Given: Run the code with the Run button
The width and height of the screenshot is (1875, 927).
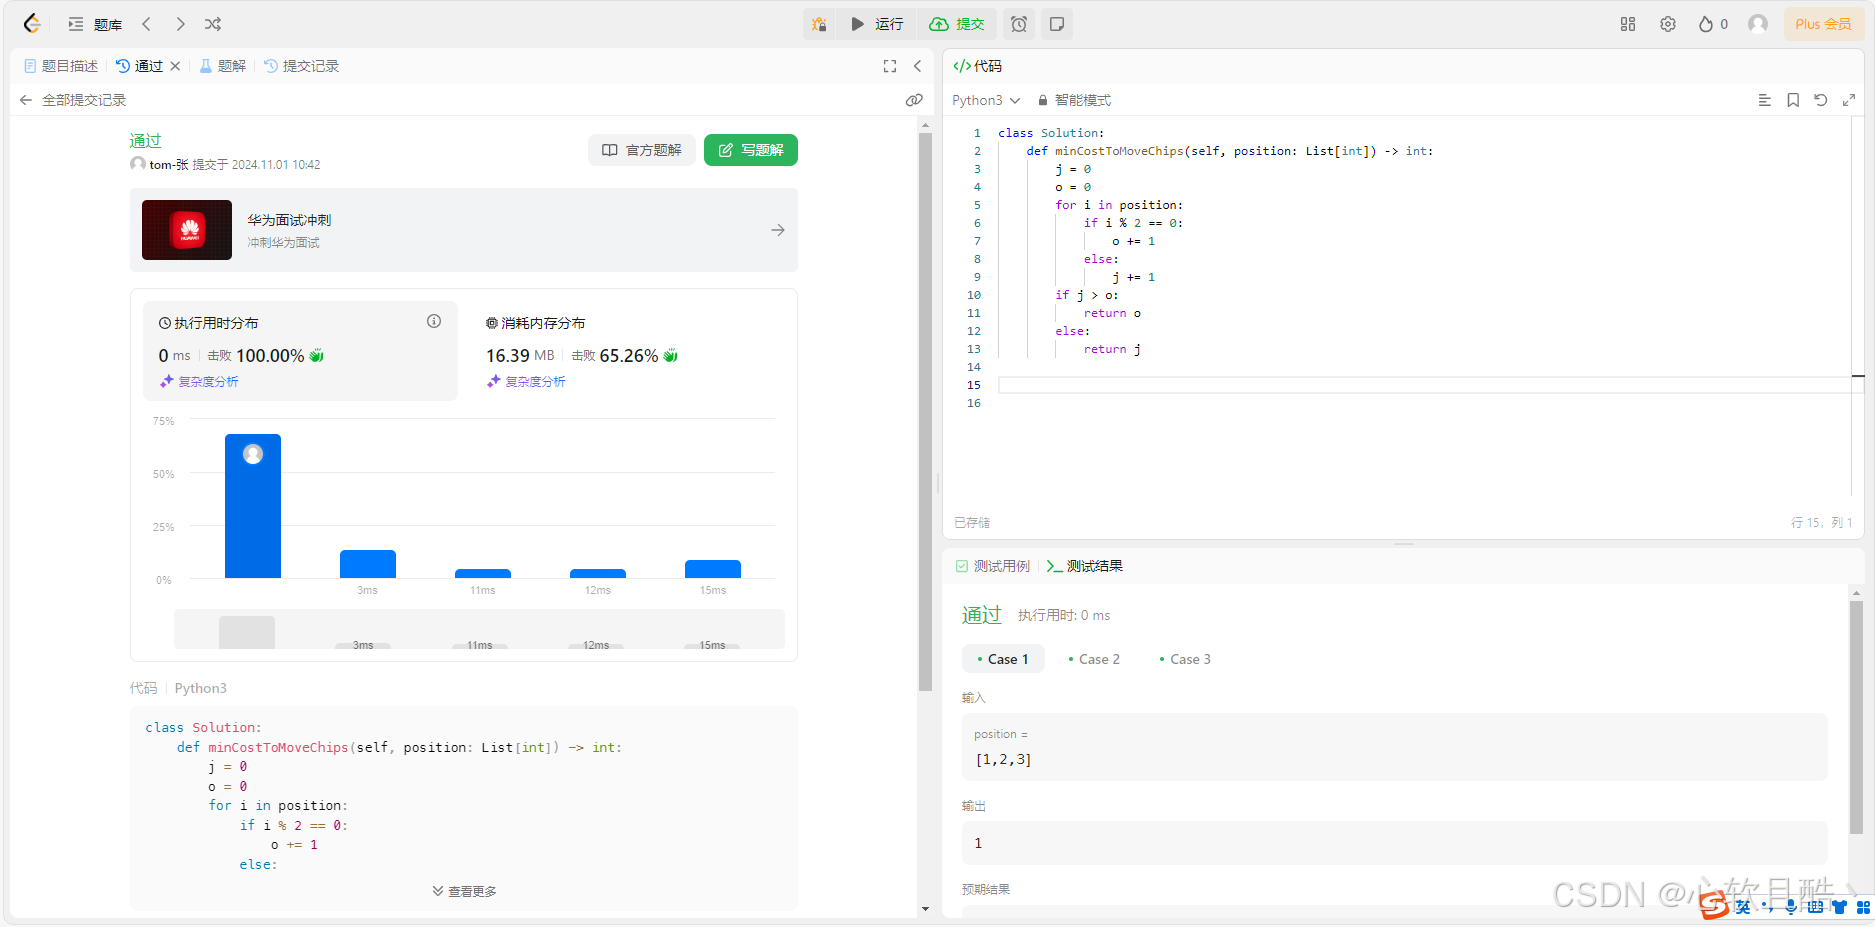Looking at the screenshot, I should 877,23.
